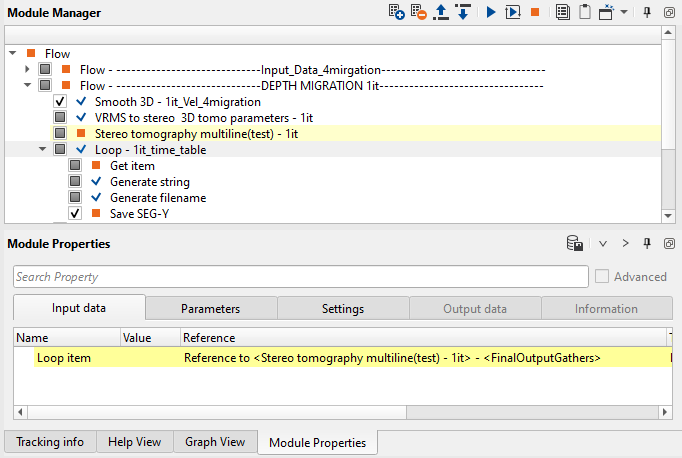Toggle the Smooth 3D module checkbox
Screen dimensions: 682x458
coord(60,102)
